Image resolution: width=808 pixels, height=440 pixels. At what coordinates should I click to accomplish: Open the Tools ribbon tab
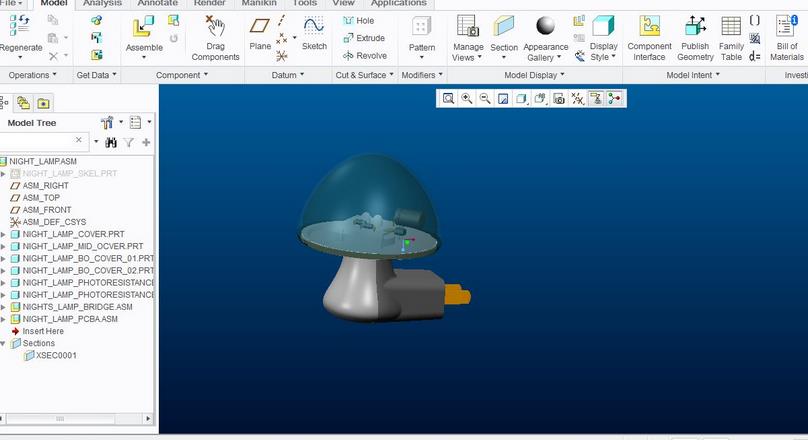(305, 4)
